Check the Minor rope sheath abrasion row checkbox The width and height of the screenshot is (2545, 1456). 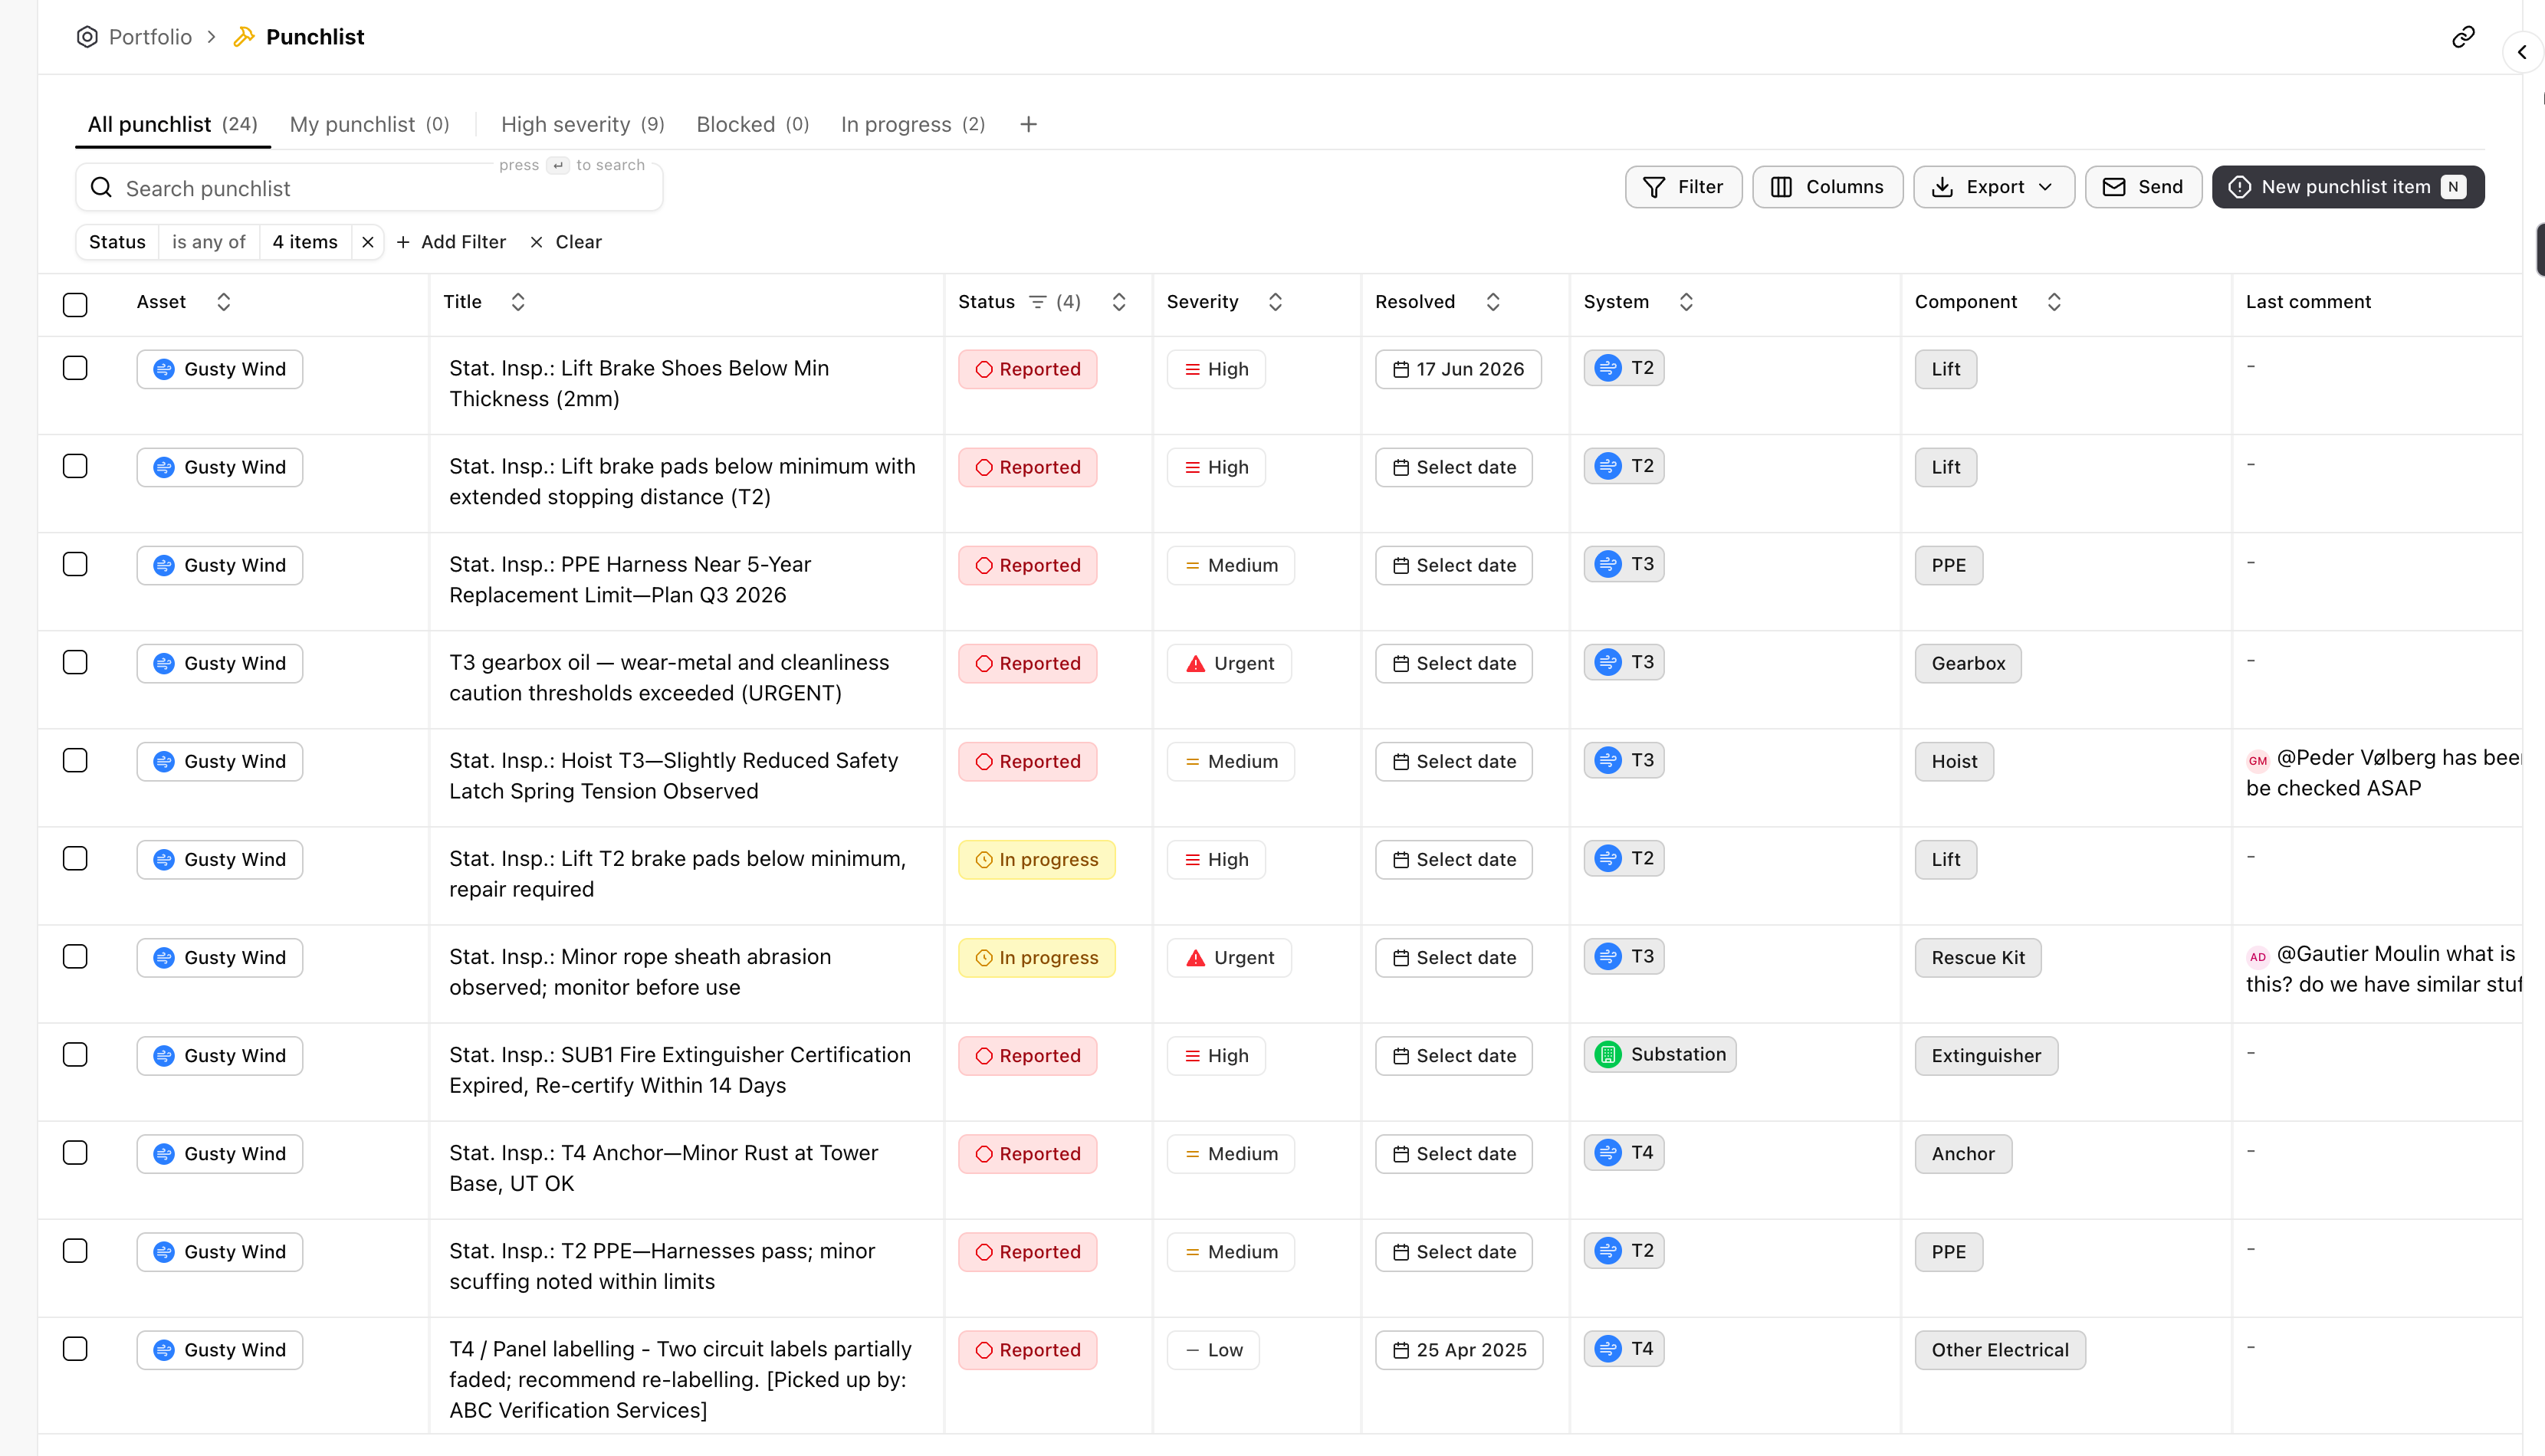tap(75, 956)
